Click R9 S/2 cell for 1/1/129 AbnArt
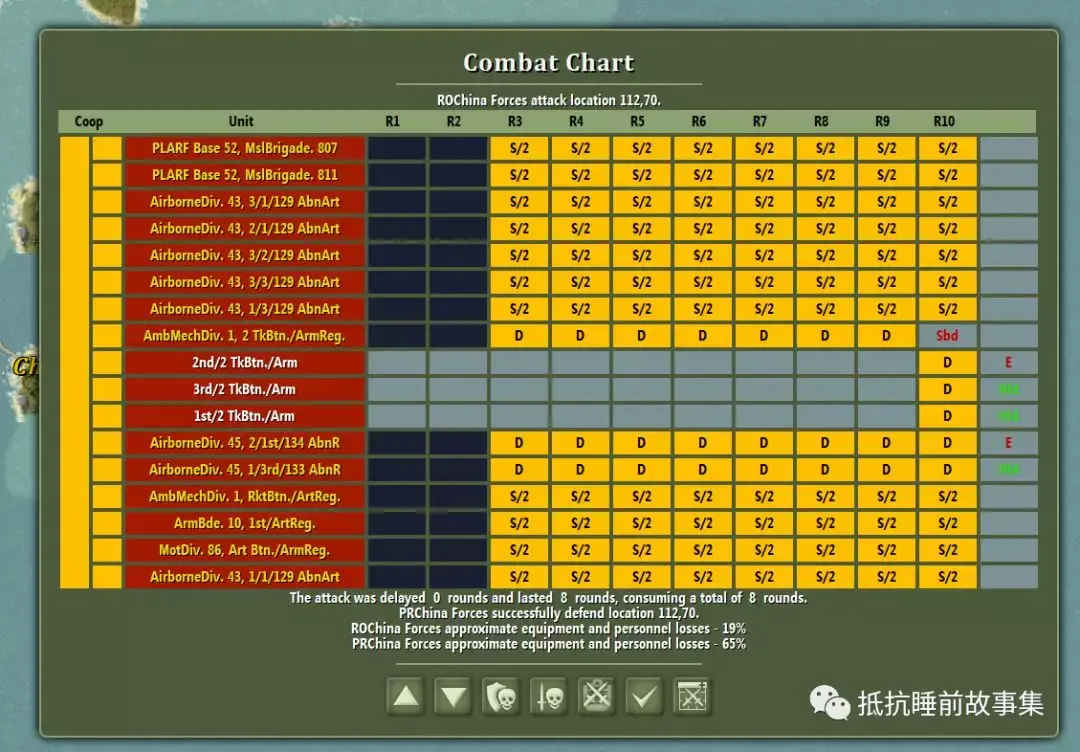The height and width of the screenshot is (752, 1080). (886, 577)
